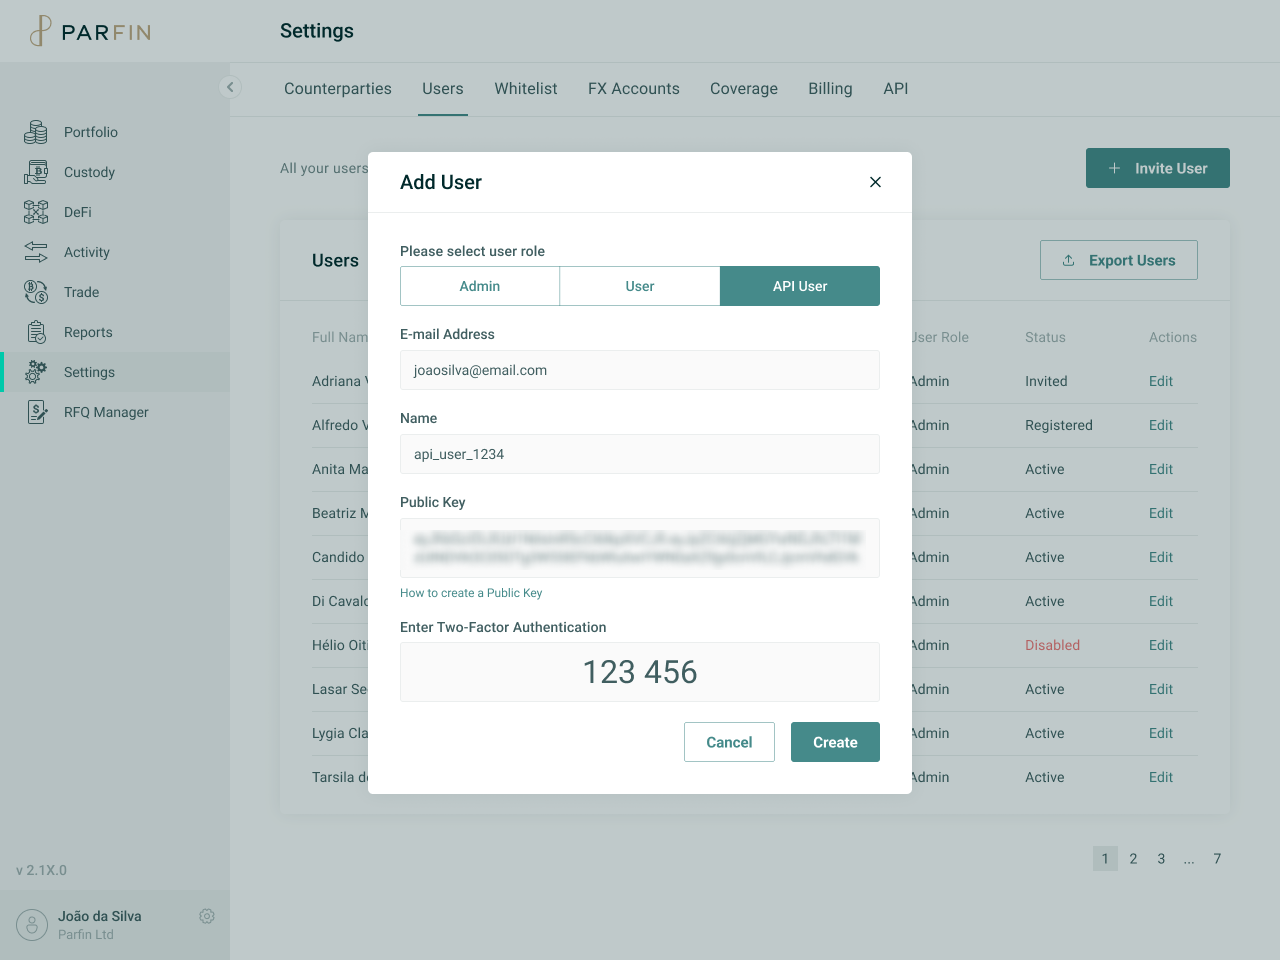Image resolution: width=1280 pixels, height=960 pixels.
Task: Click the gear icon next to João da Silva
Action: pos(206,916)
